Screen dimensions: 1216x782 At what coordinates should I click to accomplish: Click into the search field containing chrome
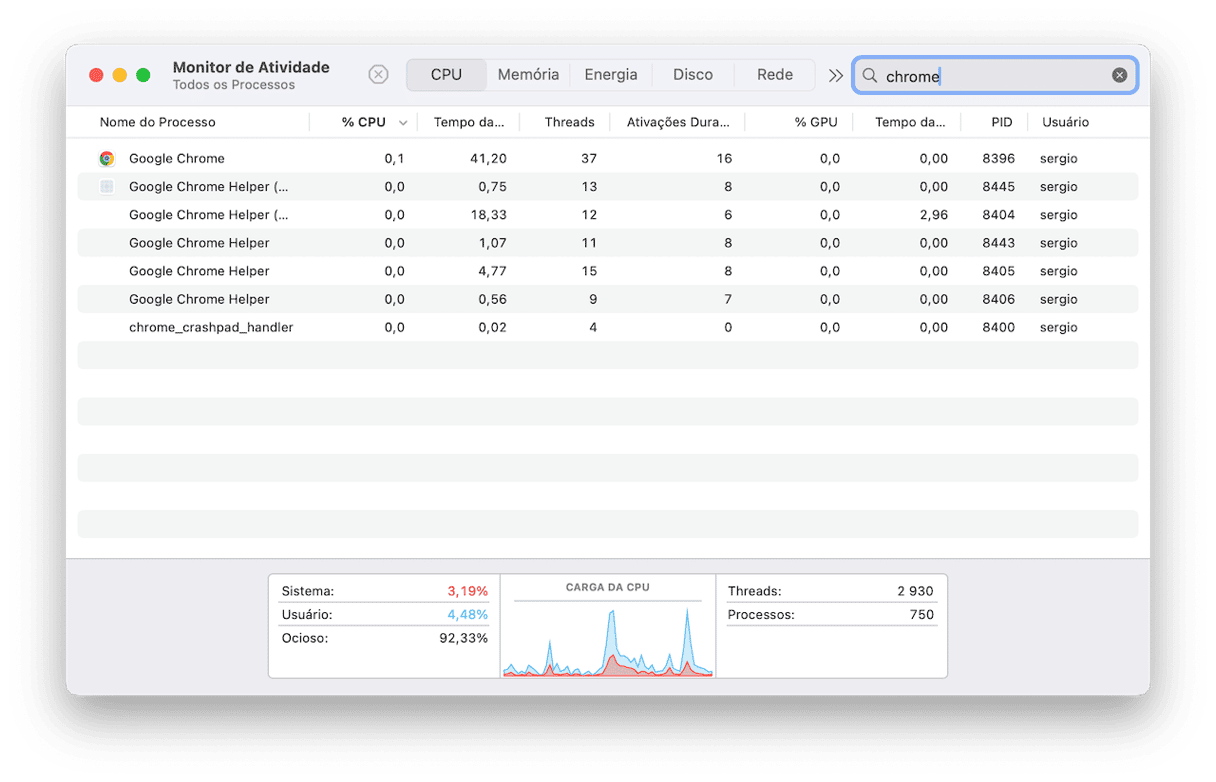point(995,76)
